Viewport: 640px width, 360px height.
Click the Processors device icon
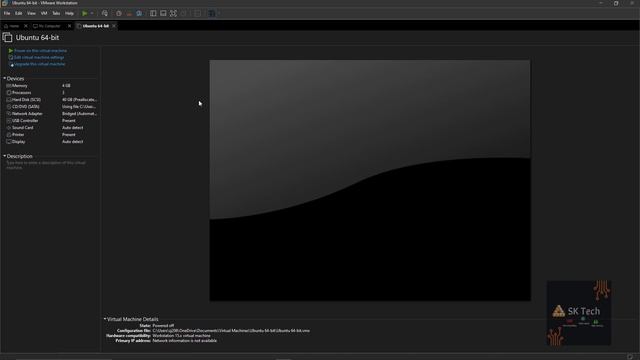(9, 93)
